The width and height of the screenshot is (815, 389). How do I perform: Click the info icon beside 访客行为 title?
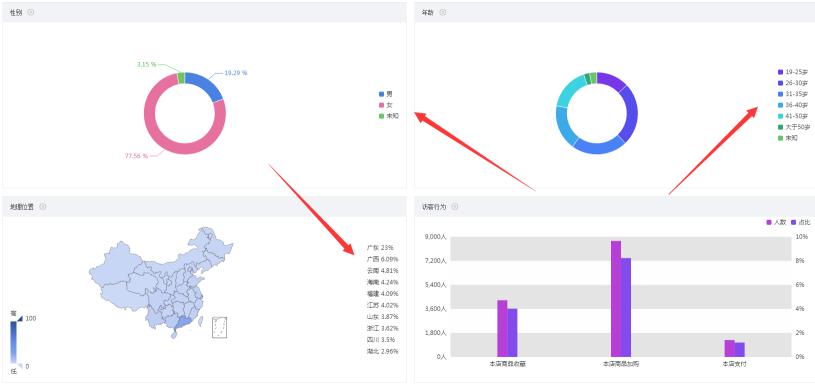pos(454,206)
